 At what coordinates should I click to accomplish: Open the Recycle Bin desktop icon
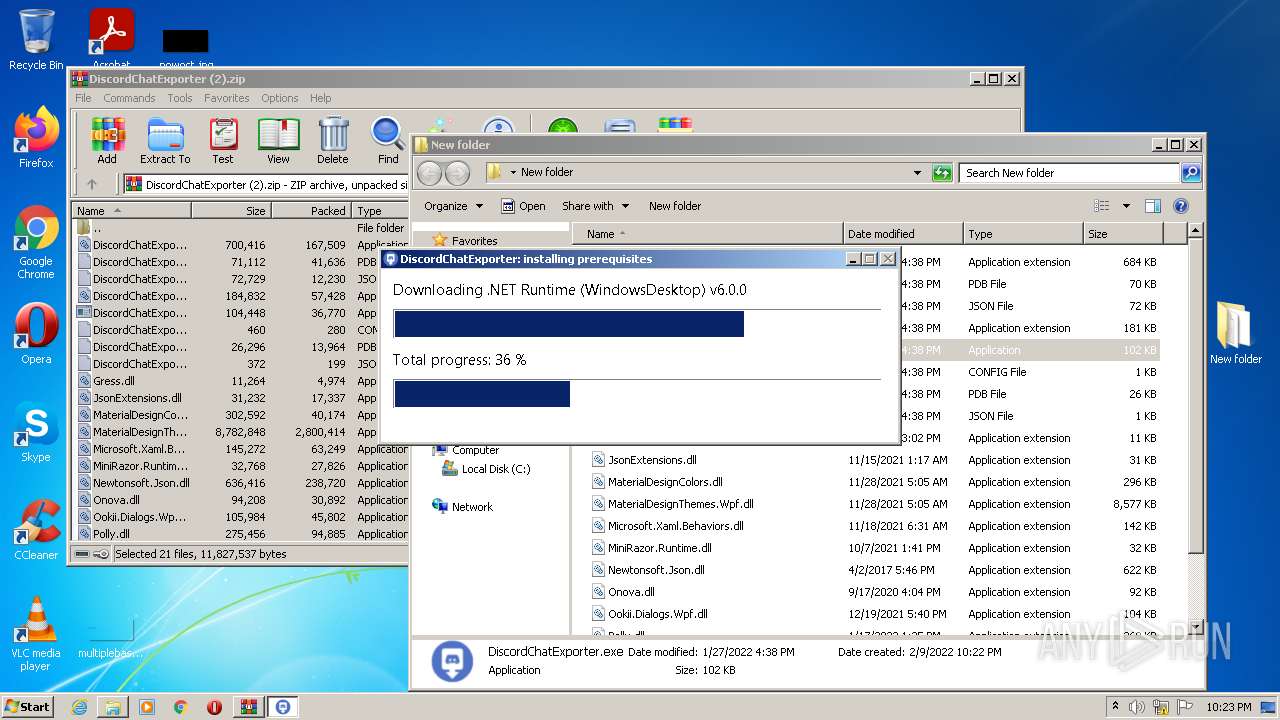tap(36, 40)
